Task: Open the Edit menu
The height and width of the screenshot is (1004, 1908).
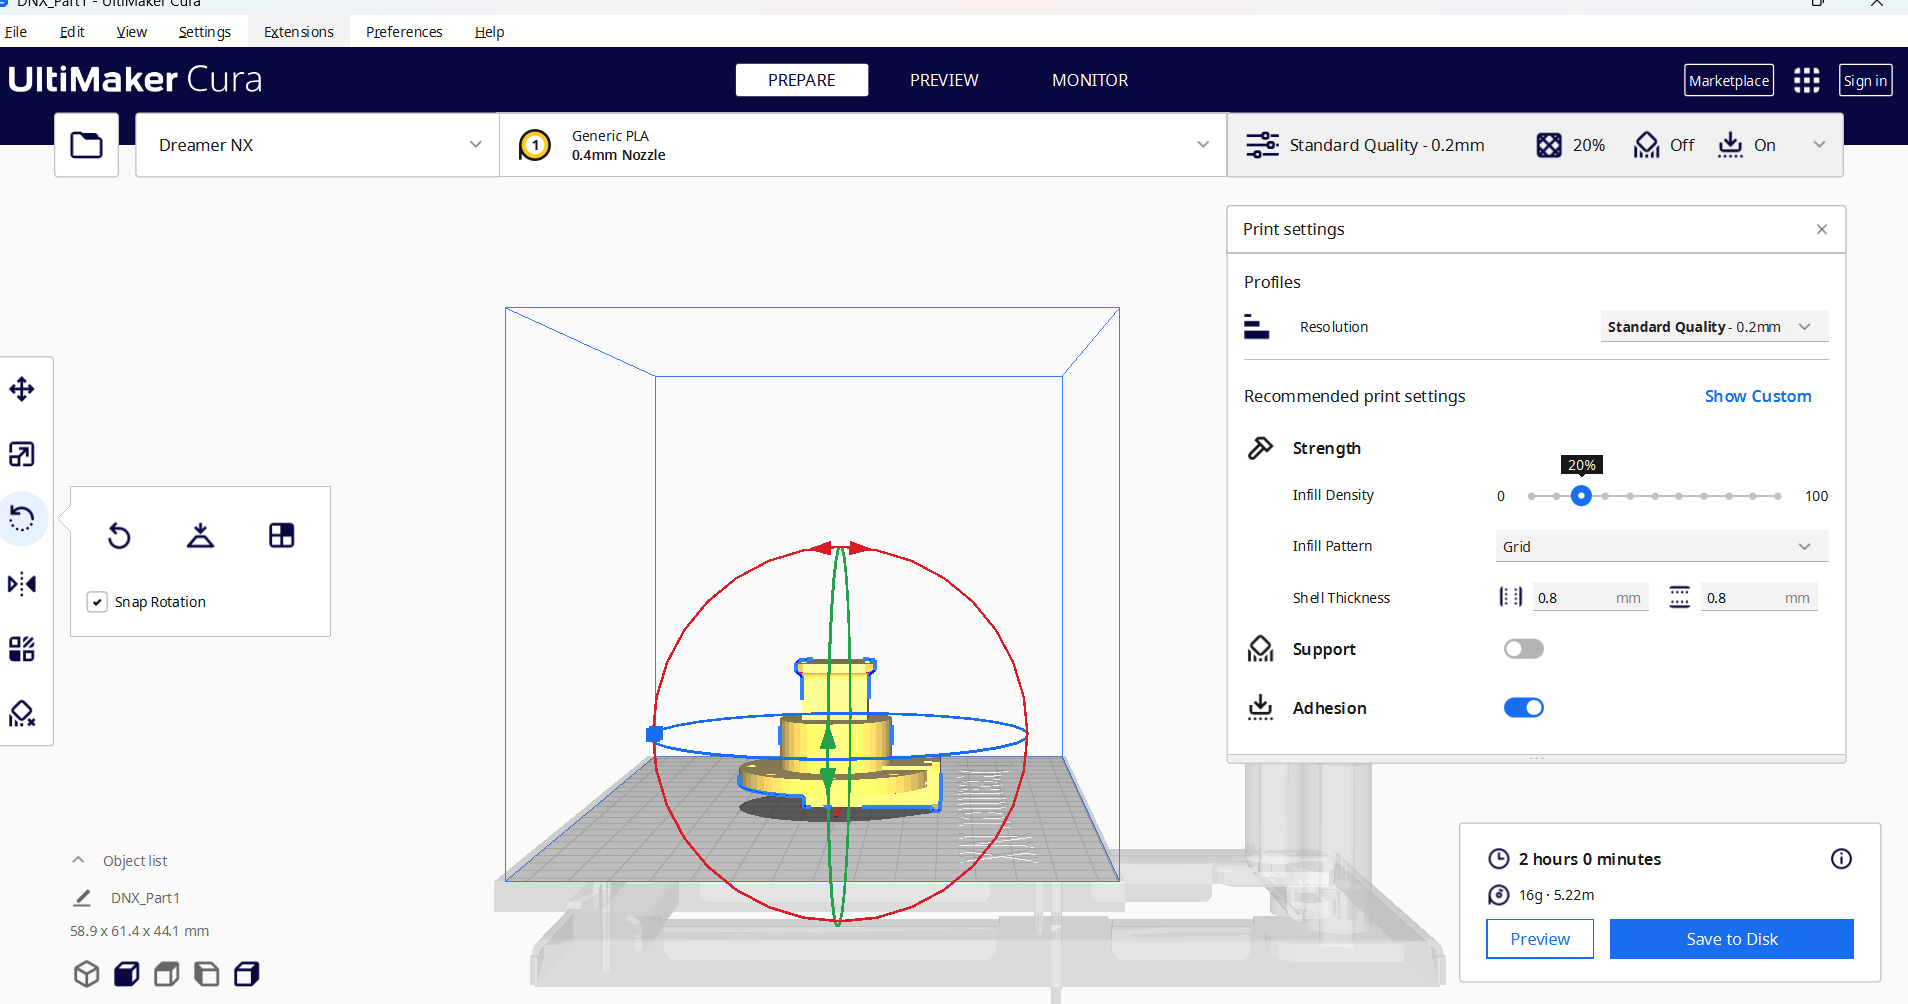Action: click(x=72, y=32)
